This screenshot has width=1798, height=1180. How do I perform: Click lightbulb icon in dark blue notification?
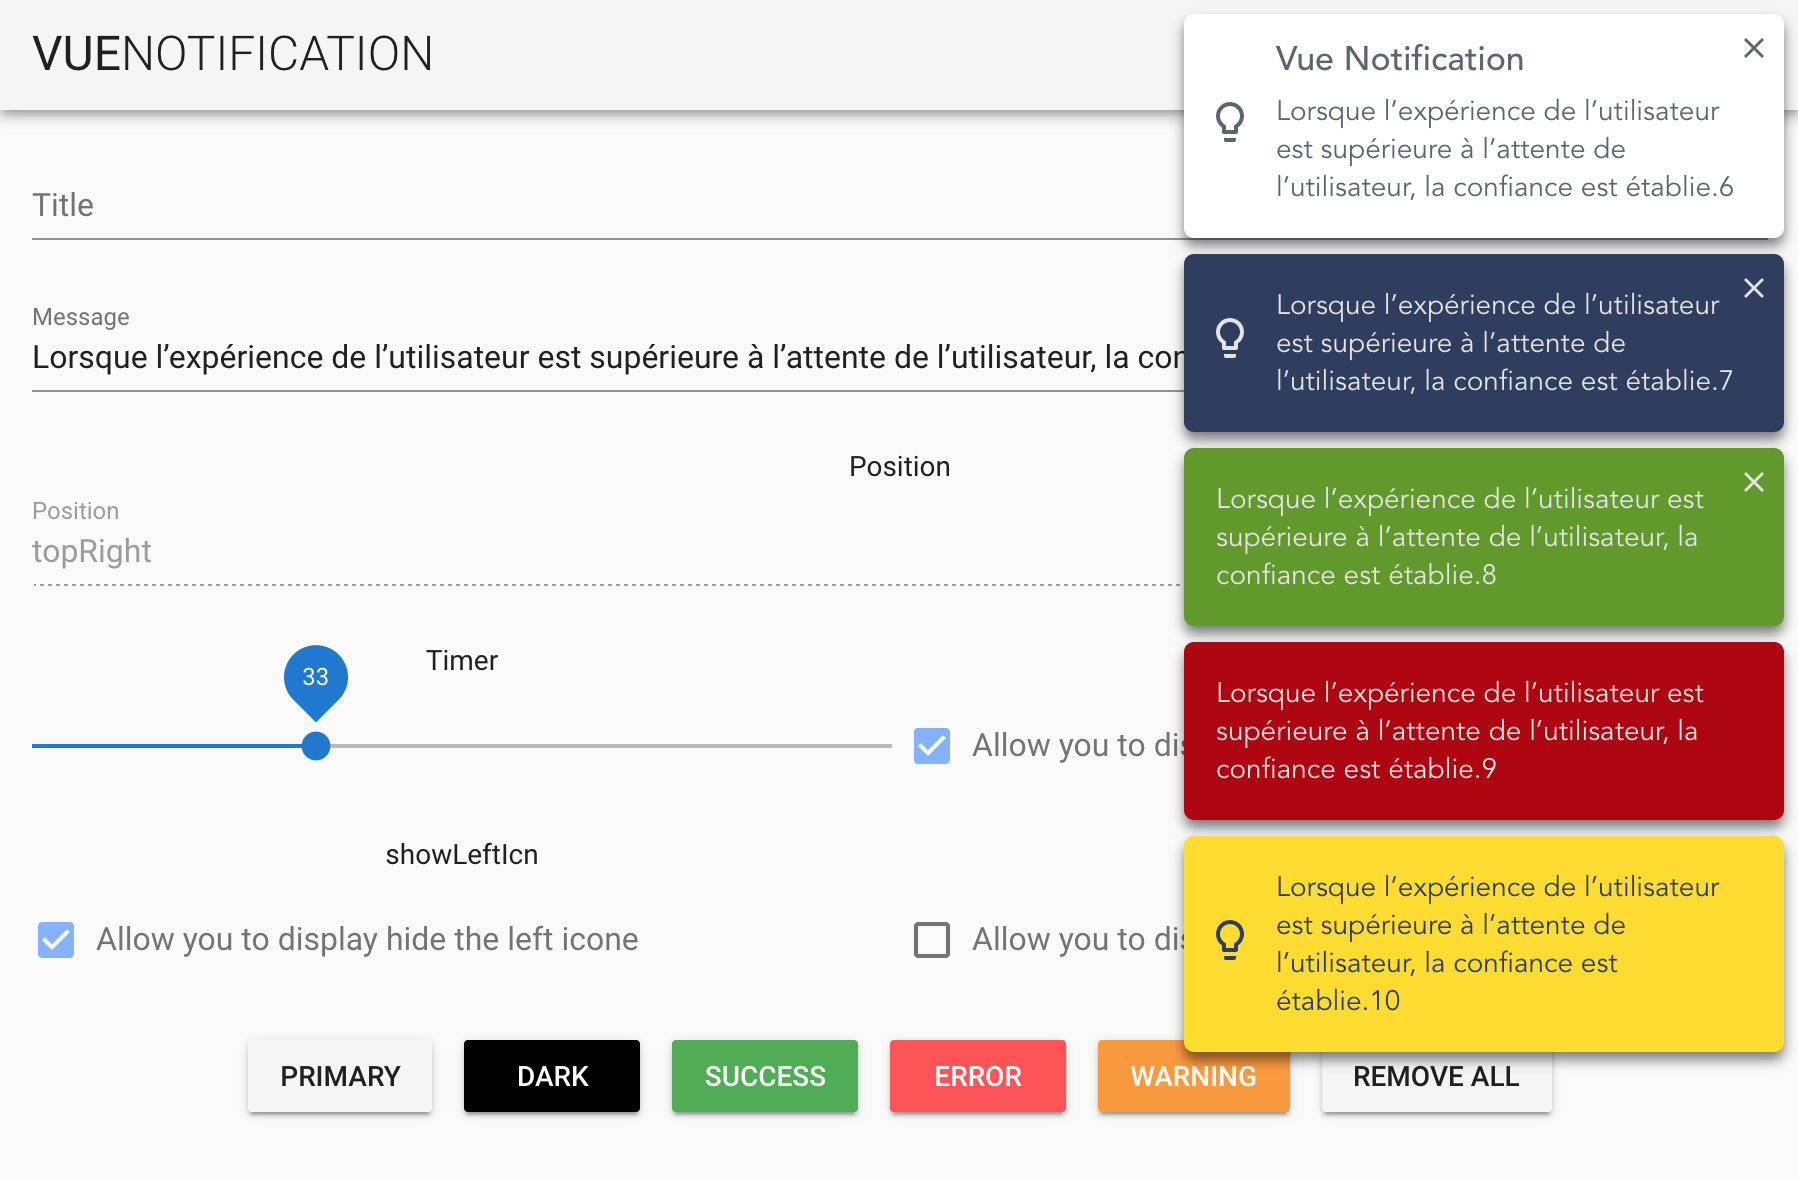pyautogui.click(x=1230, y=338)
